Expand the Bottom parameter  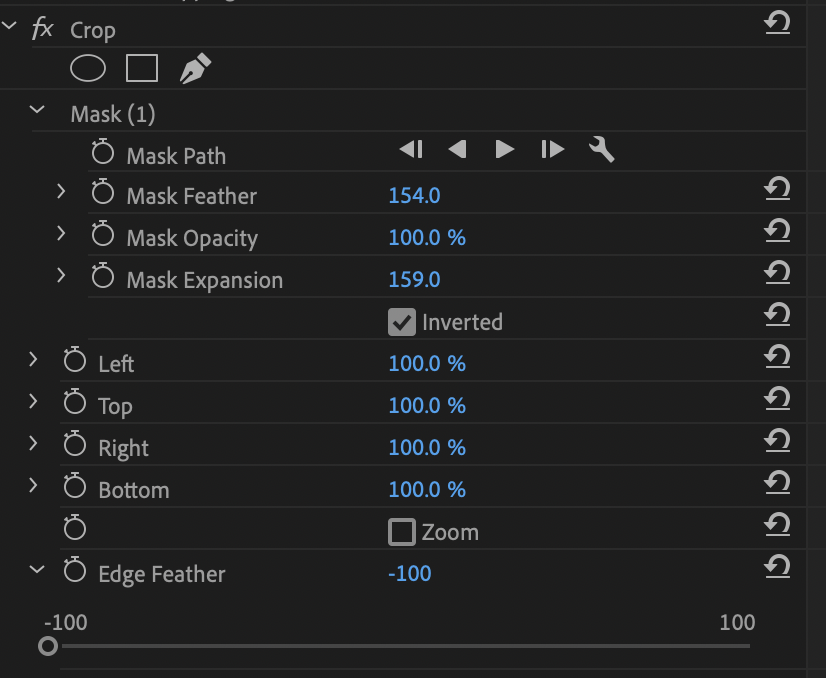click(33, 485)
